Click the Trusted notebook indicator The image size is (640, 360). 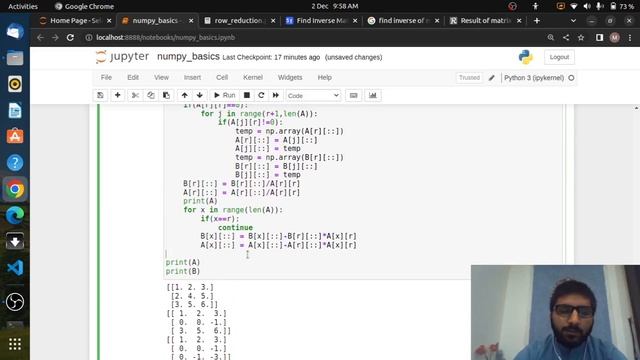[469, 78]
